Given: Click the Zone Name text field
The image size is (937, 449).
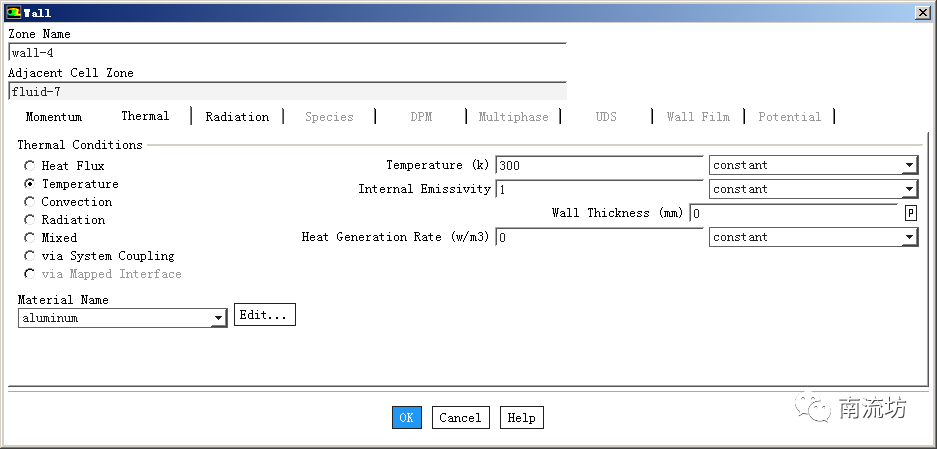Looking at the screenshot, I should 286,53.
